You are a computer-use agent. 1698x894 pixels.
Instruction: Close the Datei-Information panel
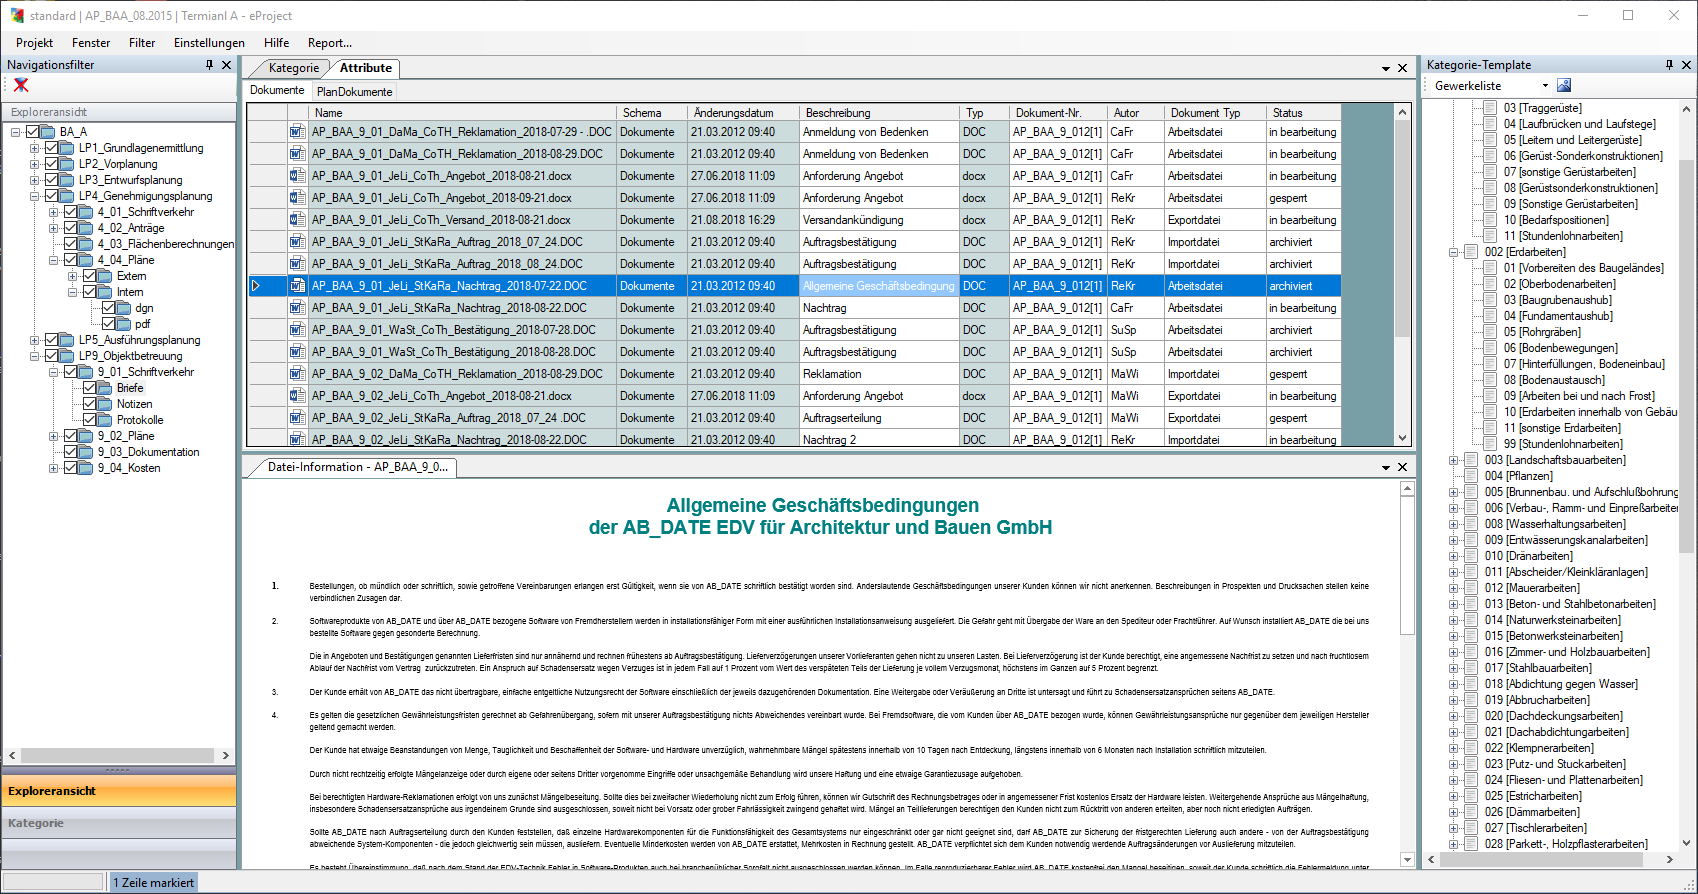(1402, 467)
